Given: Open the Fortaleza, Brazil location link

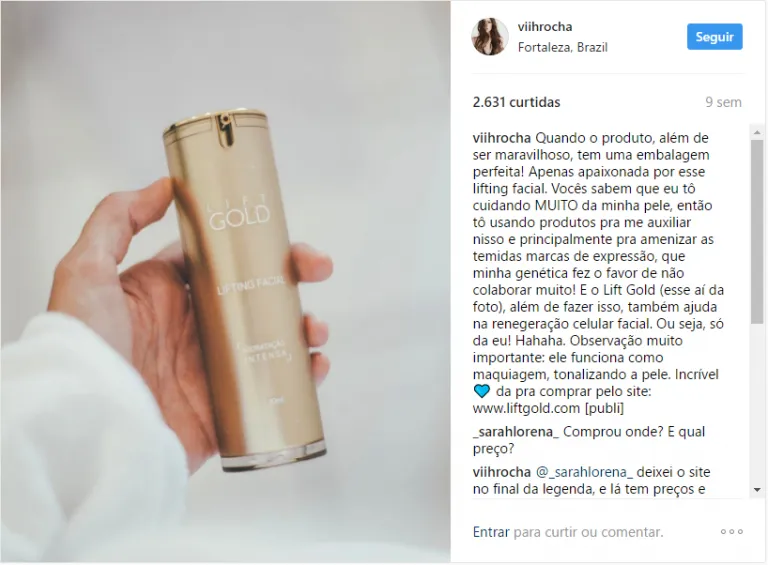Looking at the screenshot, I should pyautogui.click(x=562, y=47).
